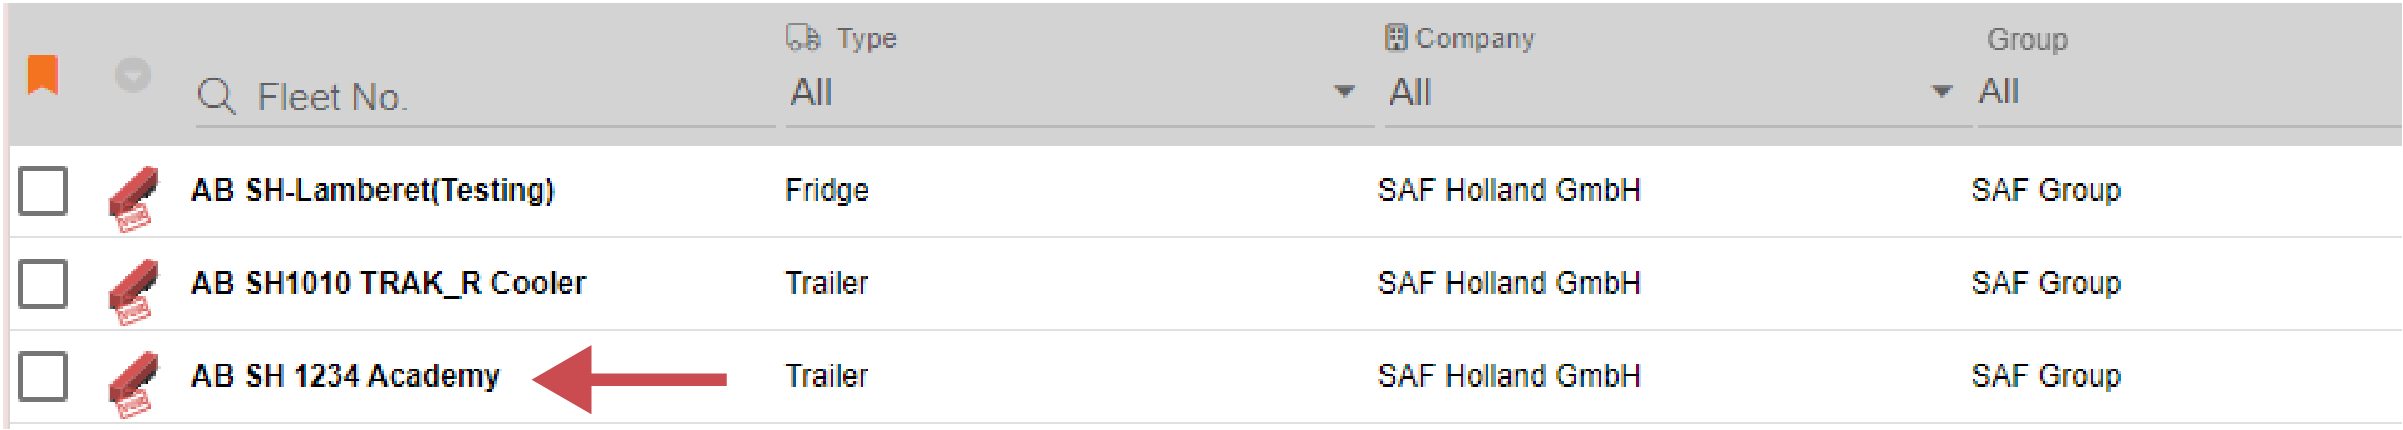Screen dimensions: 2403x430
Task: Select the AB SH1010 TRAK_R Cooler checkbox
Action: point(43,283)
